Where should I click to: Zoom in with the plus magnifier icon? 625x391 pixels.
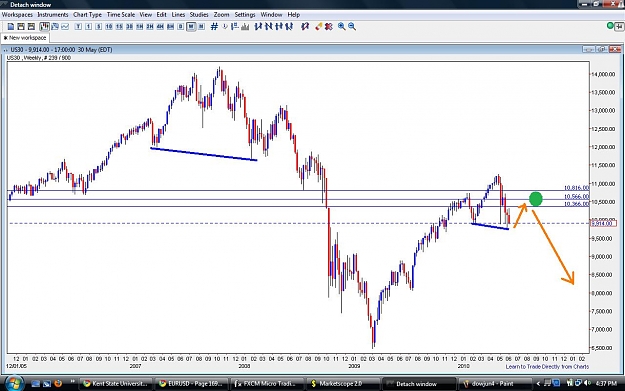342,27
